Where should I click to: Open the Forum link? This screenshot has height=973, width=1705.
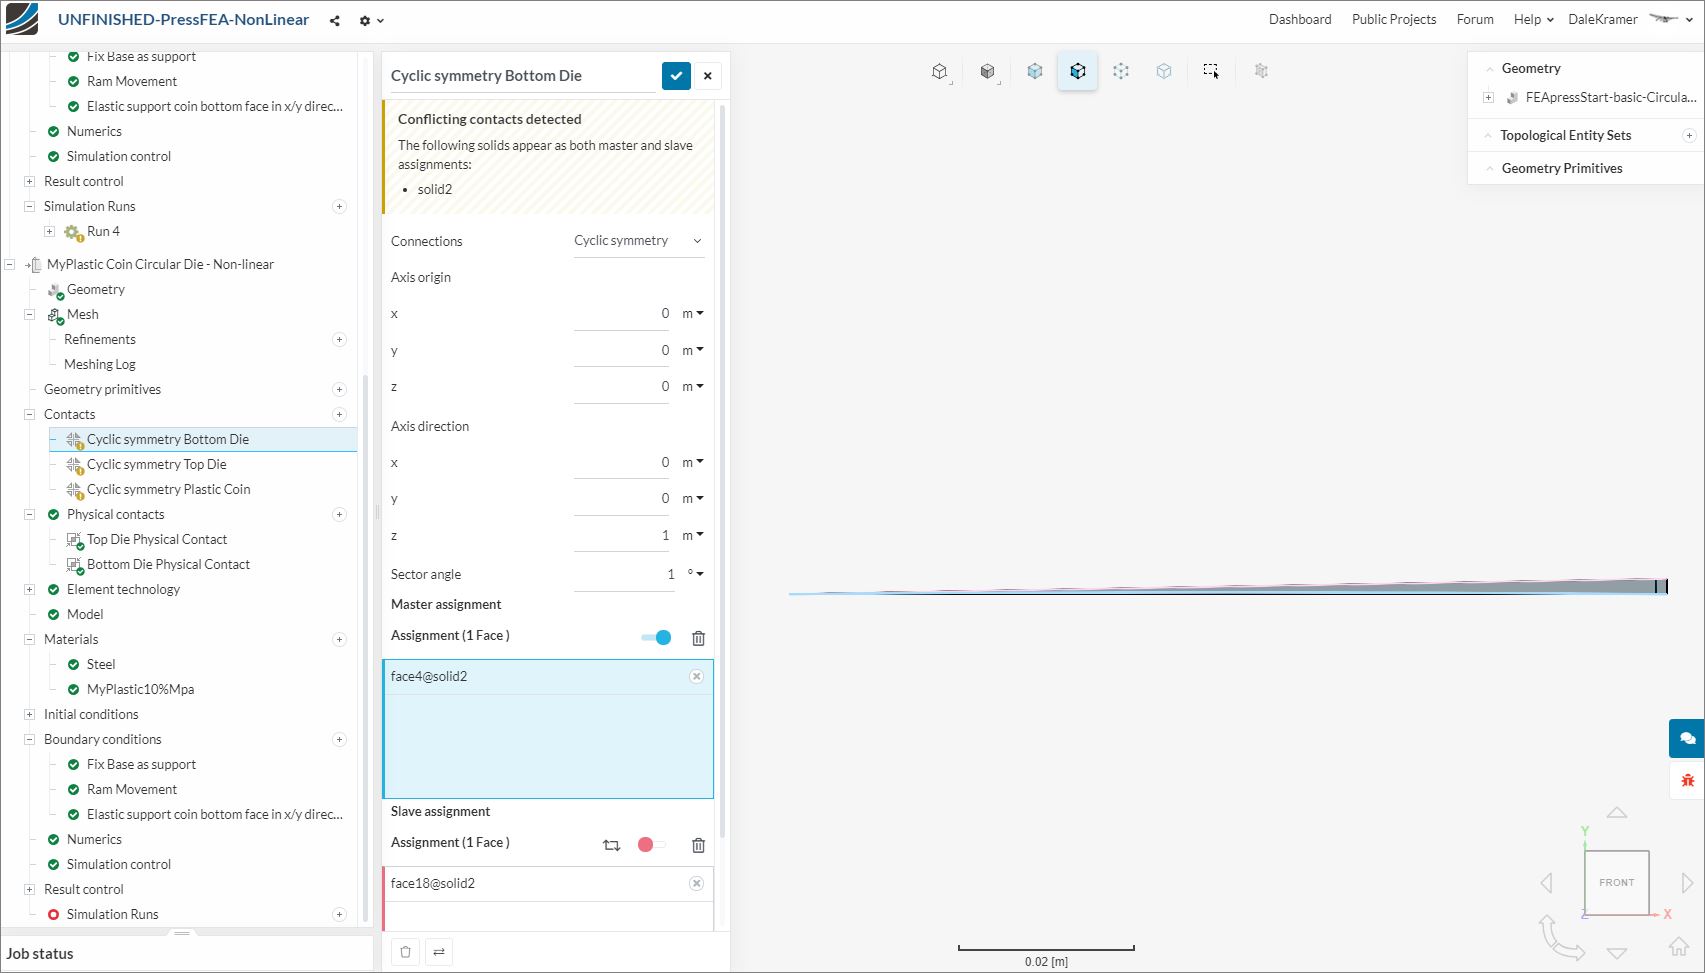[1475, 19]
